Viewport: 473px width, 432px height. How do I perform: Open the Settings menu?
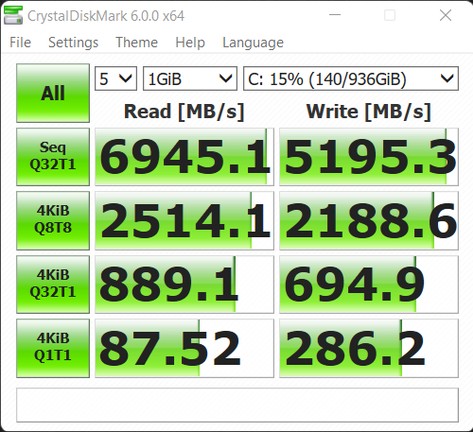pyautogui.click(x=73, y=43)
